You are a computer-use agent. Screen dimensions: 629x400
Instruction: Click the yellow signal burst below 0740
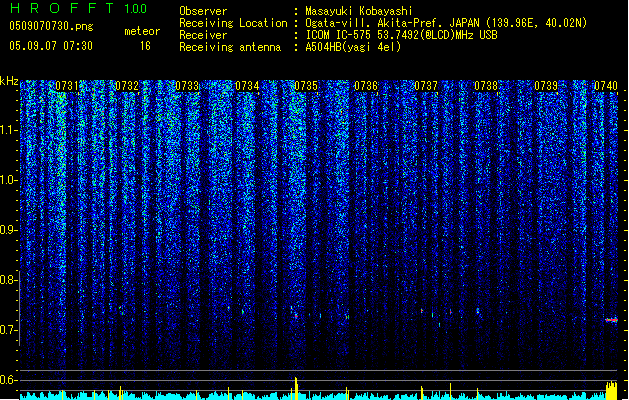point(611,390)
